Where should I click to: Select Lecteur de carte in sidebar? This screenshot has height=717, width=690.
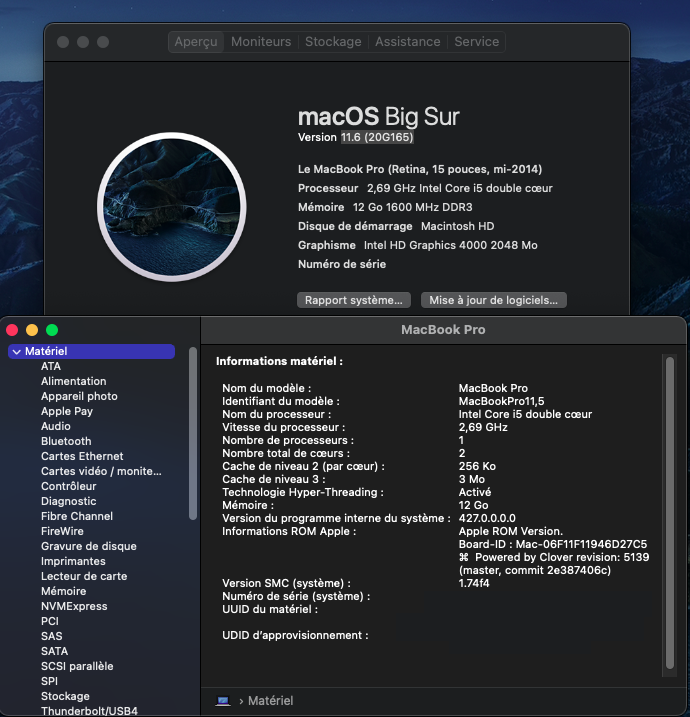click(84, 576)
